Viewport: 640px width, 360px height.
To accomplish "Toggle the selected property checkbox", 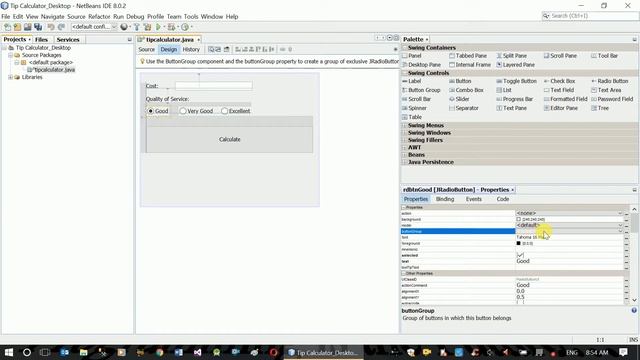I will pyautogui.click(x=520, y=255).
